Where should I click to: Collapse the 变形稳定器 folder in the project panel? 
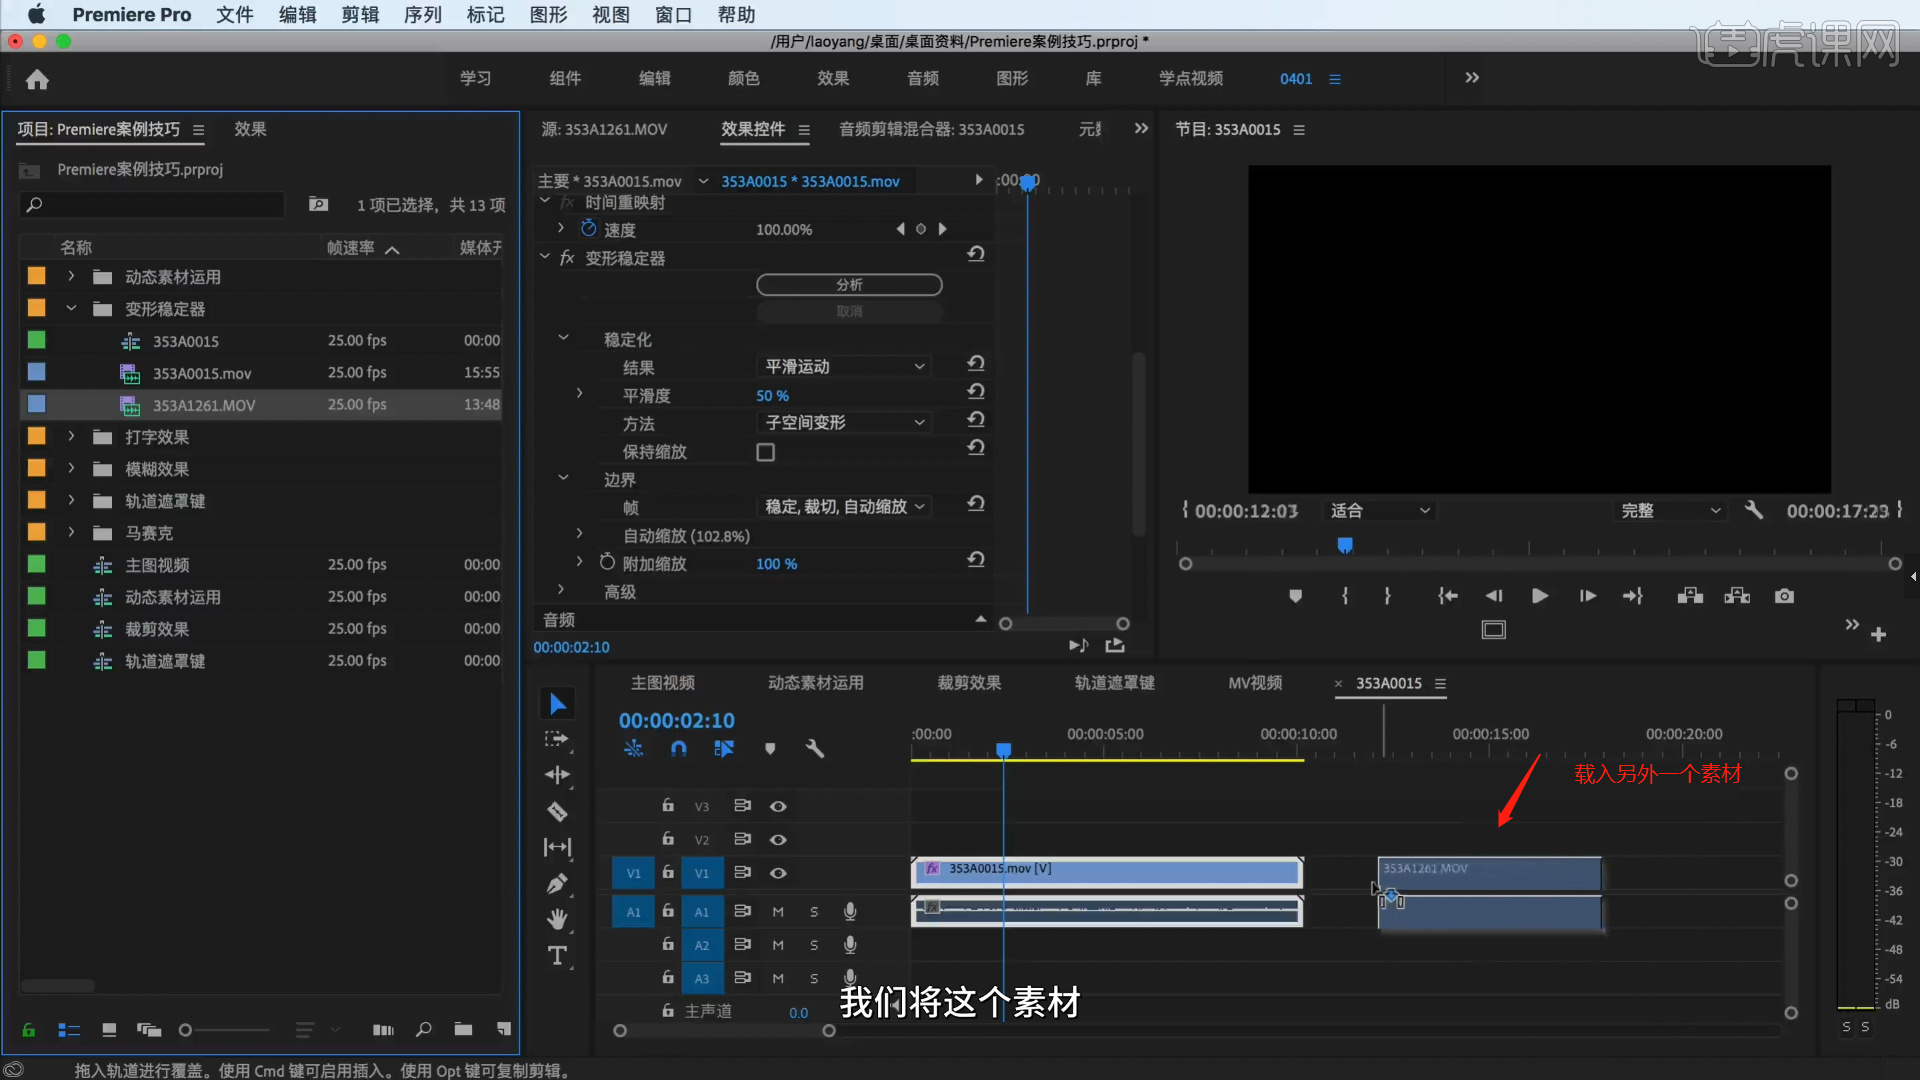pos(71,308)
